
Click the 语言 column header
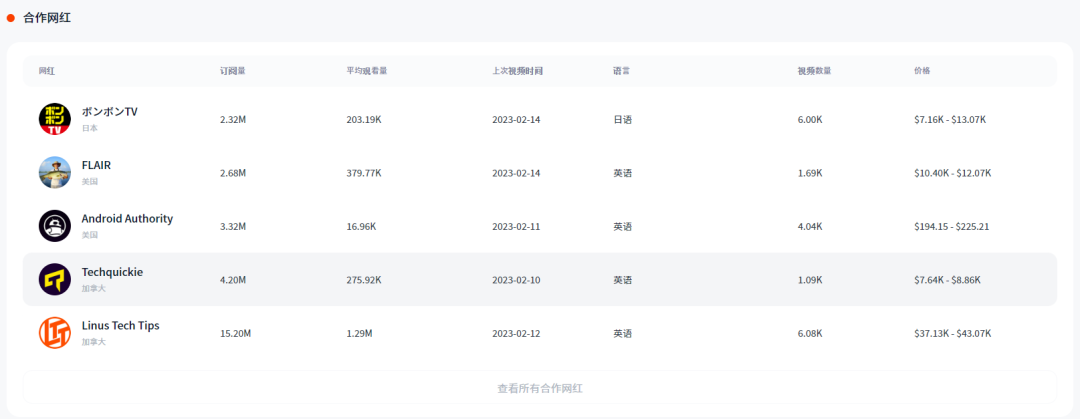[621, 71]
